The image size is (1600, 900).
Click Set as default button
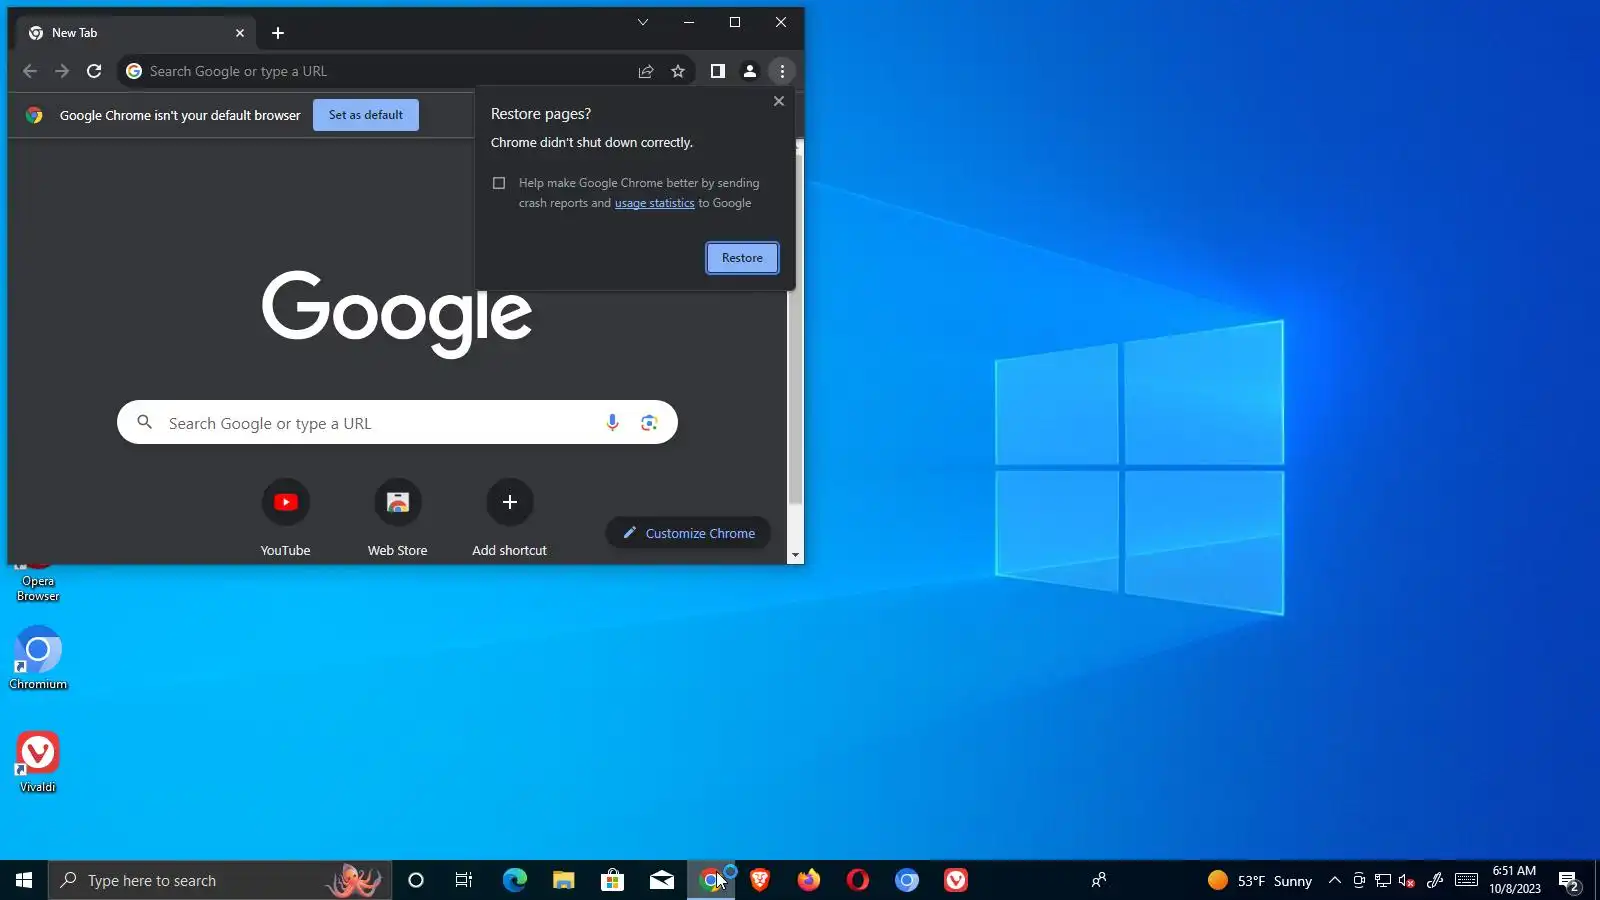click(366, 115)
